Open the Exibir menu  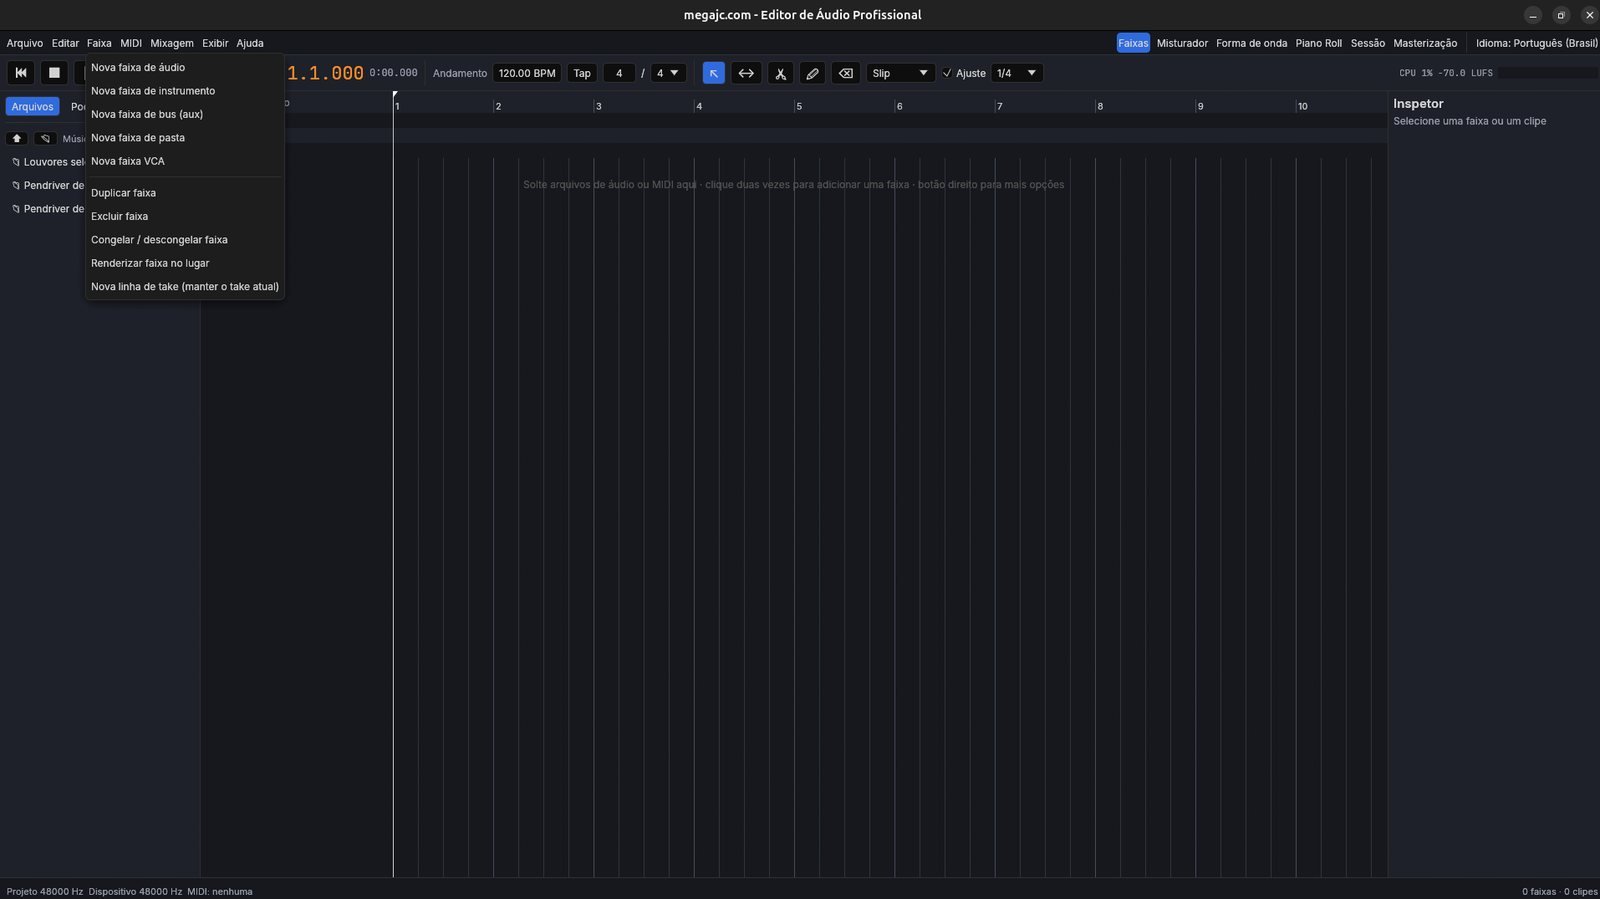(215, 43)
